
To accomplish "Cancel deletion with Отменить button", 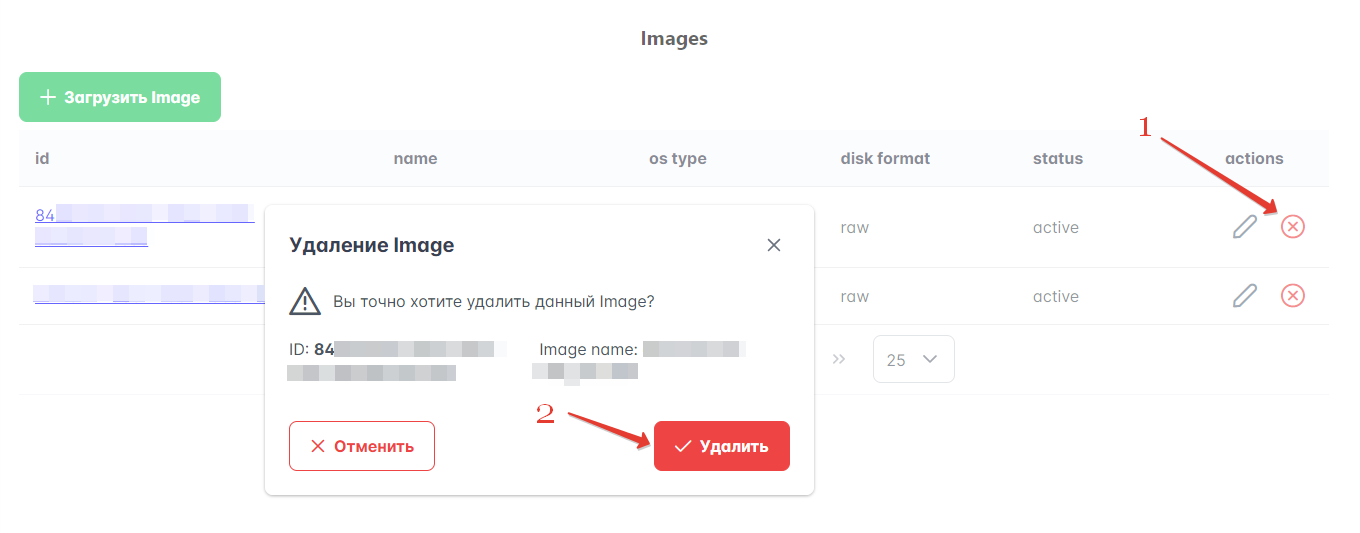I will coord(362,446).
